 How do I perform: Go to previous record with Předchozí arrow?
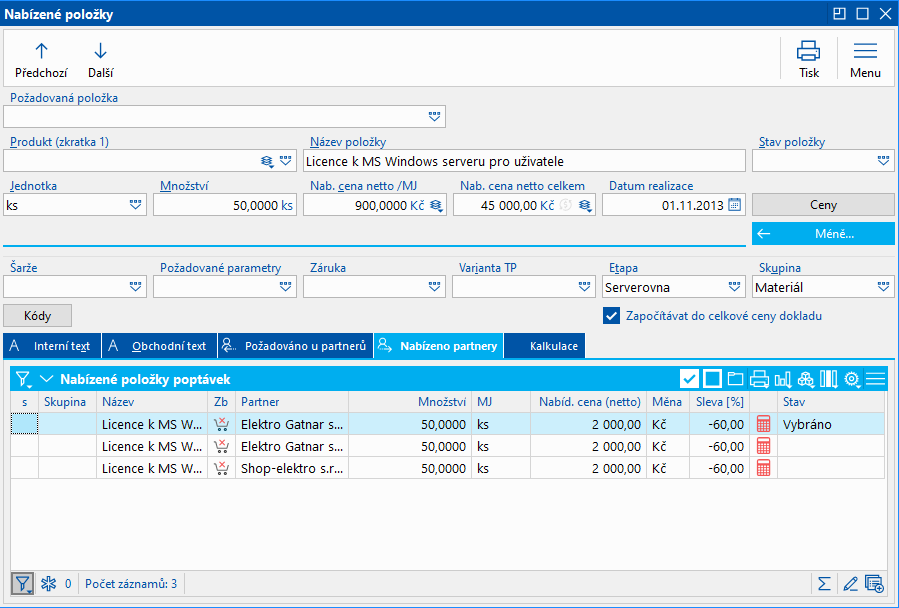(41, 52)
